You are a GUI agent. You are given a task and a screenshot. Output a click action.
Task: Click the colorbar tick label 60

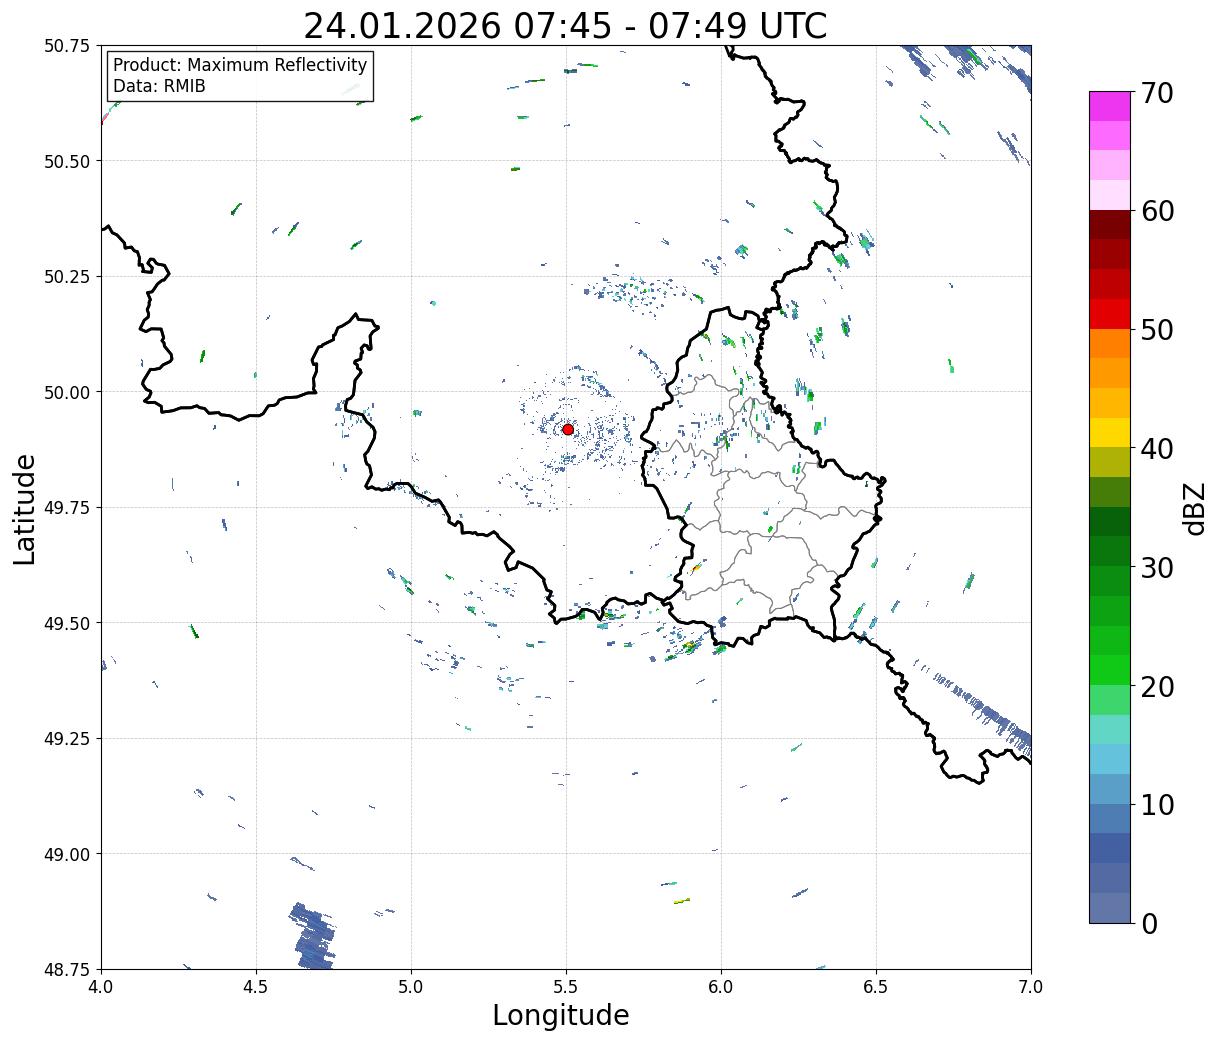pos(1157,211)
